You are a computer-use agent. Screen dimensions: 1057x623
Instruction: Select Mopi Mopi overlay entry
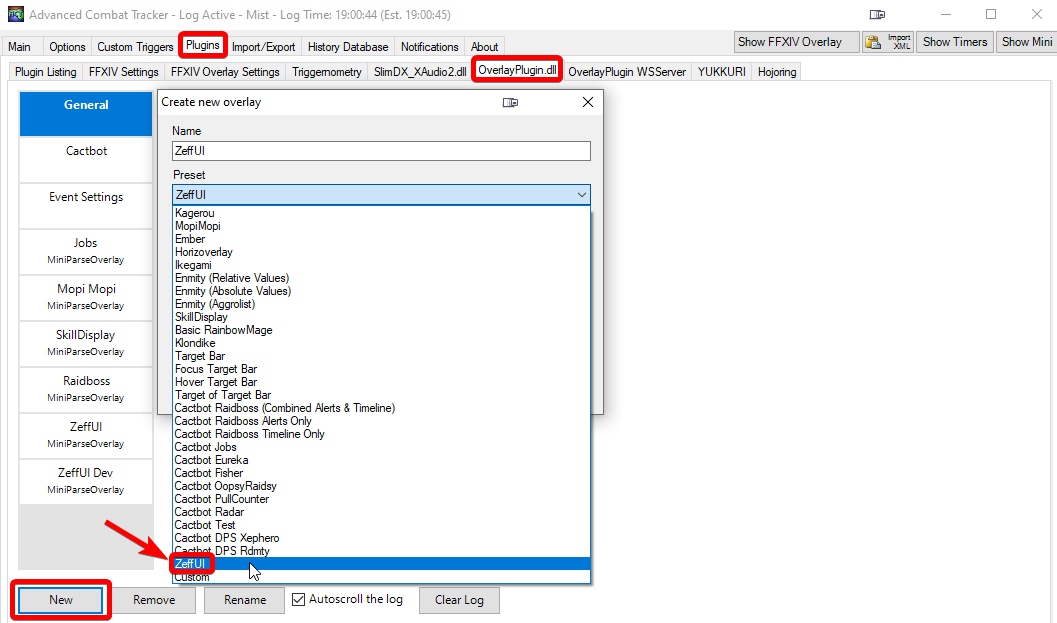tap(86, 297)
